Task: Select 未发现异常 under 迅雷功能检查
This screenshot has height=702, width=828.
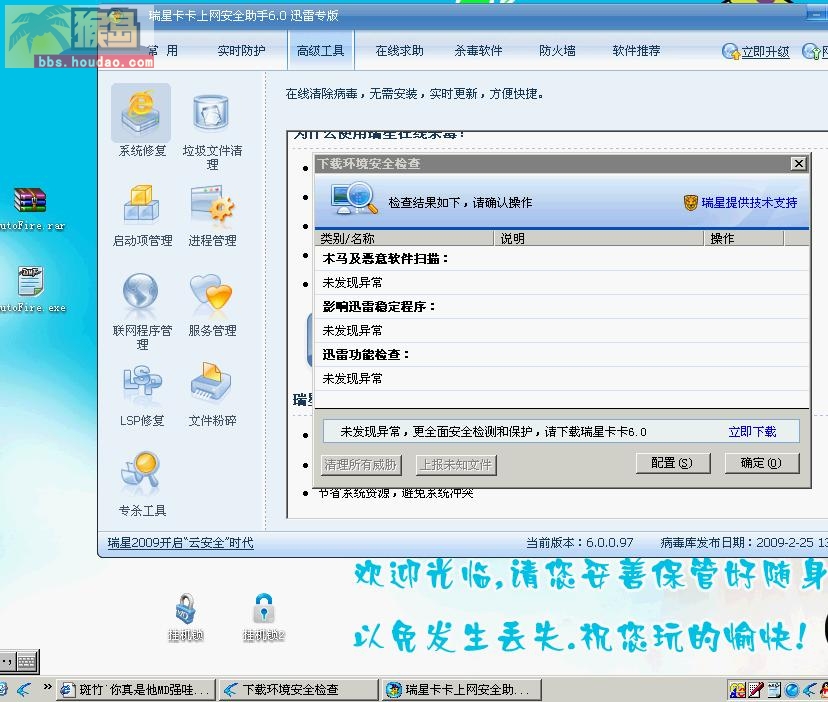Action: pos(562,379)
